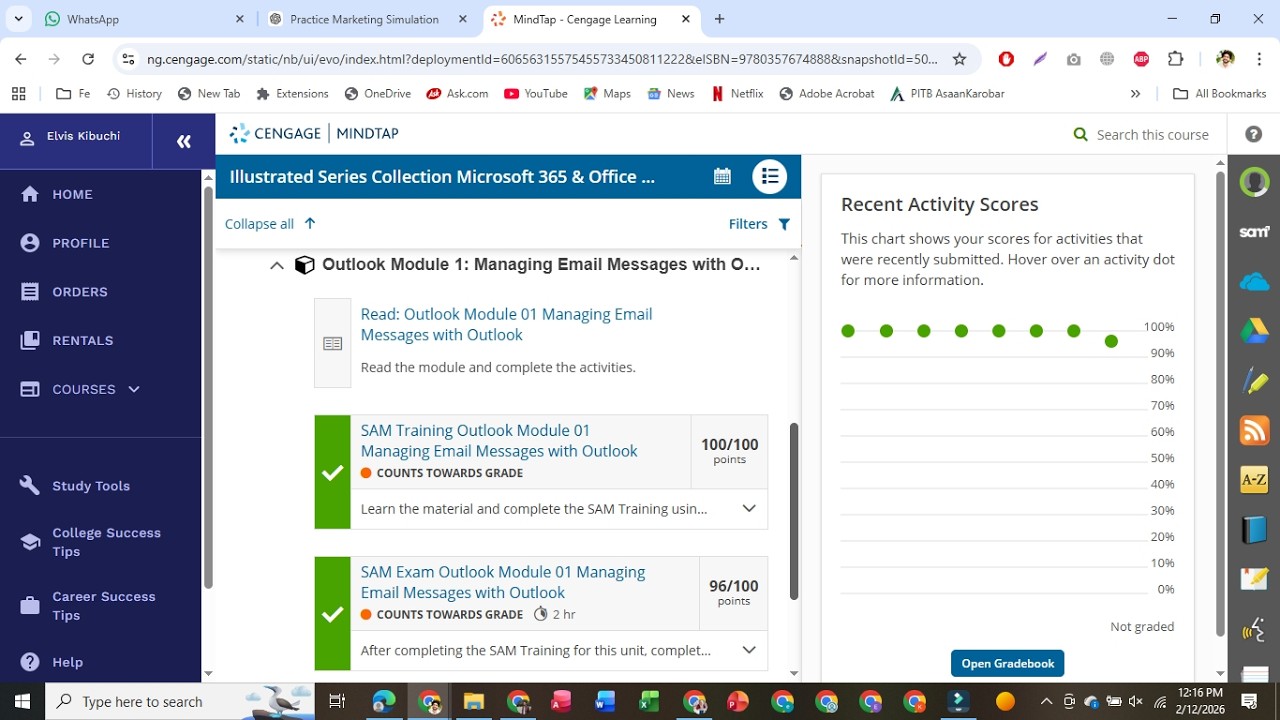Open the Gradebook button
Screen dimensions: 1280x720
point(1008,663)
